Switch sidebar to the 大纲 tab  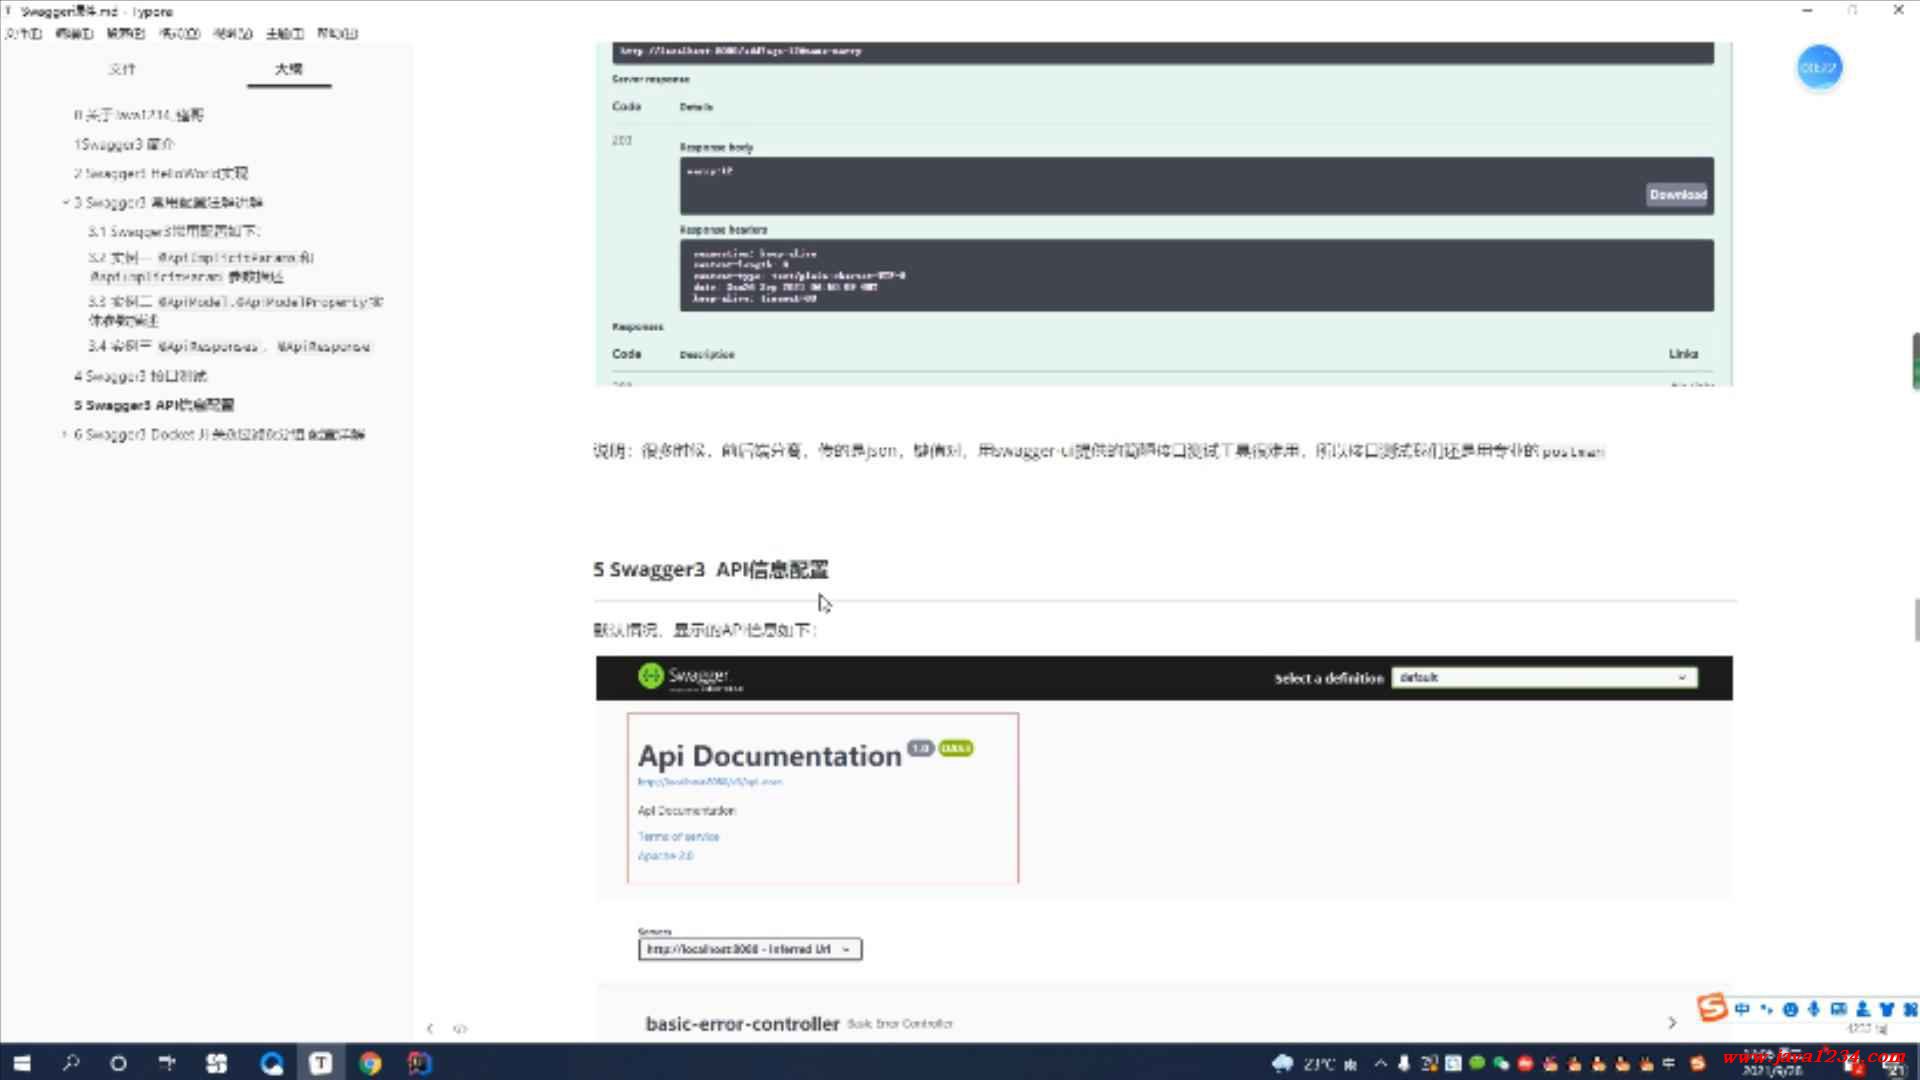(289, 69)
